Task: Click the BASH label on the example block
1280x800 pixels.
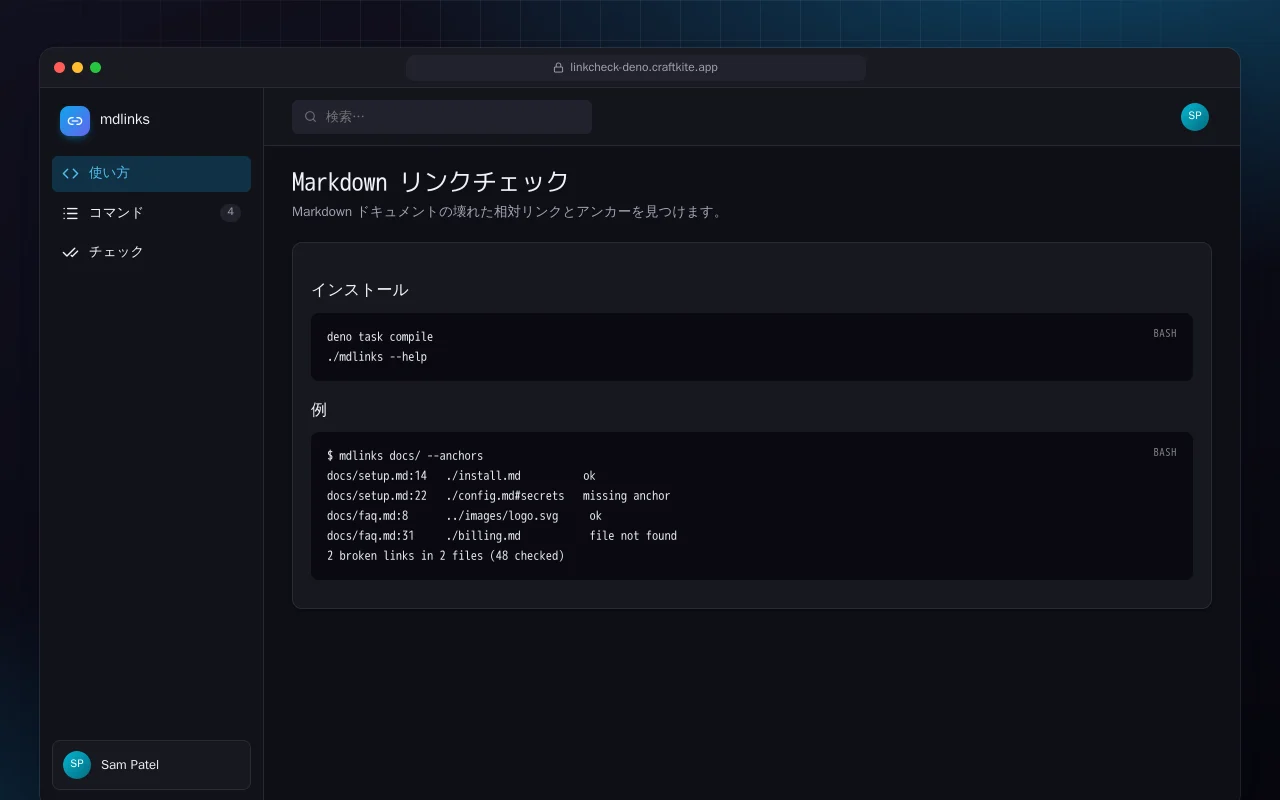Action: point(1165,452)
